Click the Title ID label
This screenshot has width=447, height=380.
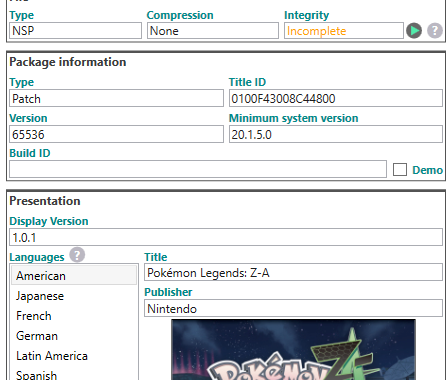[247, 82]
